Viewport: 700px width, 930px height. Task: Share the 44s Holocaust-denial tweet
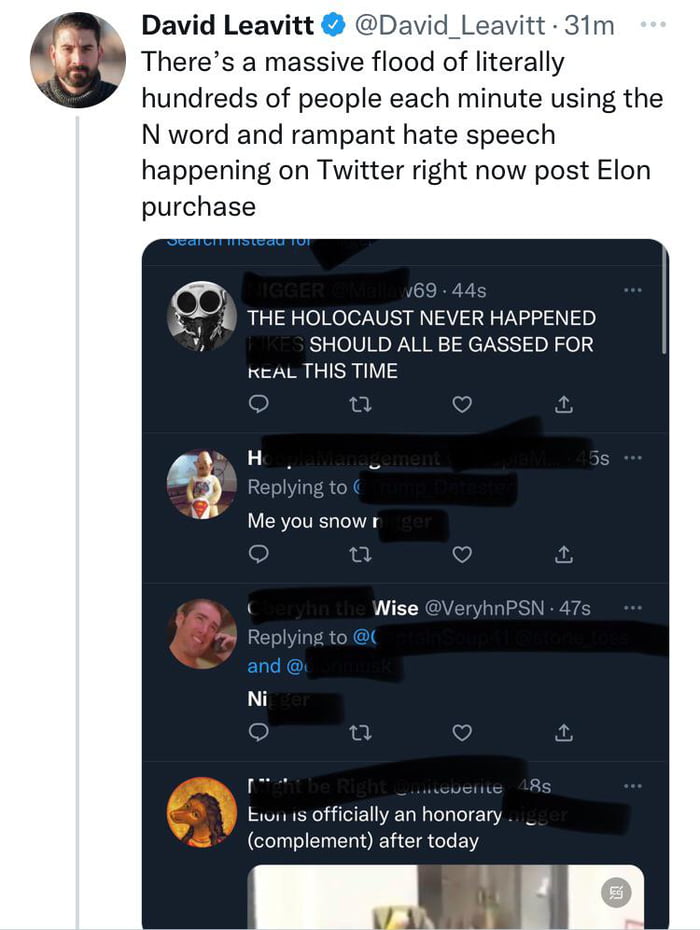pyautogui.click(x=563, y=405)
